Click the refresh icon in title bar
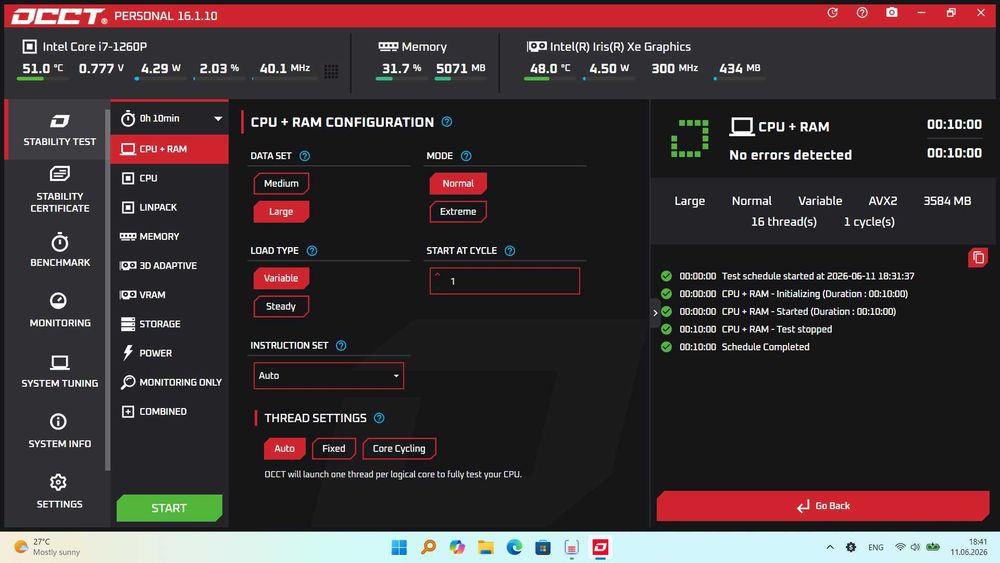This screenshot has width=1000, height=563. tap(832, 13)
